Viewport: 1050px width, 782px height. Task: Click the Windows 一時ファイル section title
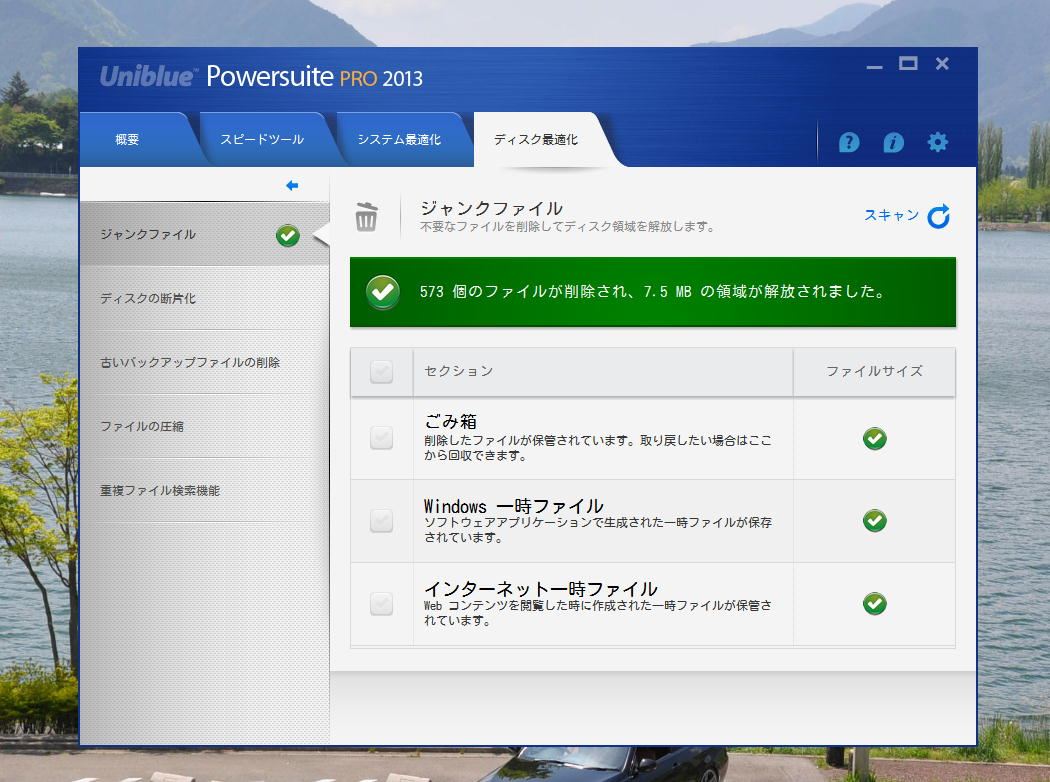tap(514, 505)
